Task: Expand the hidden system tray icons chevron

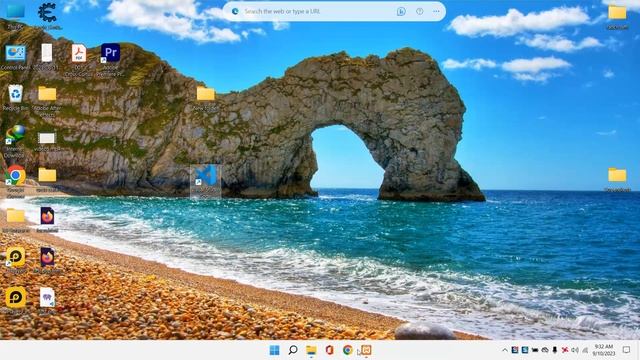Action: [505, 350]
